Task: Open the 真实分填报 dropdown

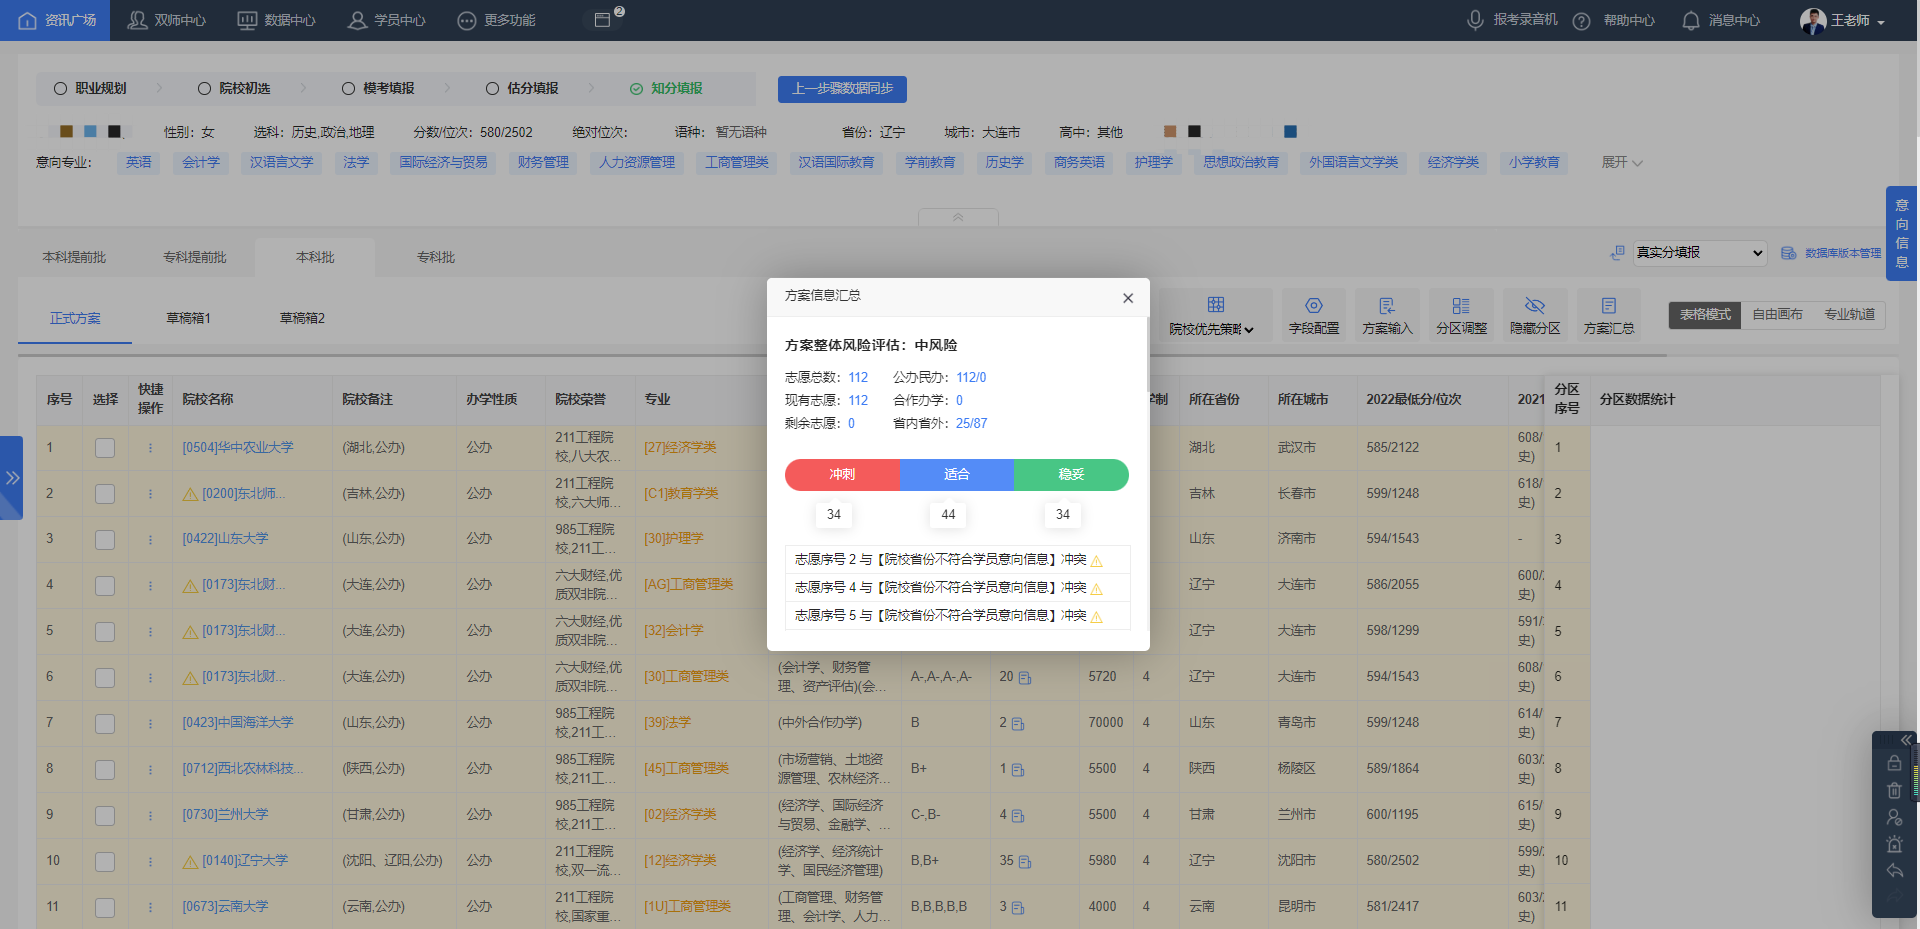Action: click(1700, 253)
